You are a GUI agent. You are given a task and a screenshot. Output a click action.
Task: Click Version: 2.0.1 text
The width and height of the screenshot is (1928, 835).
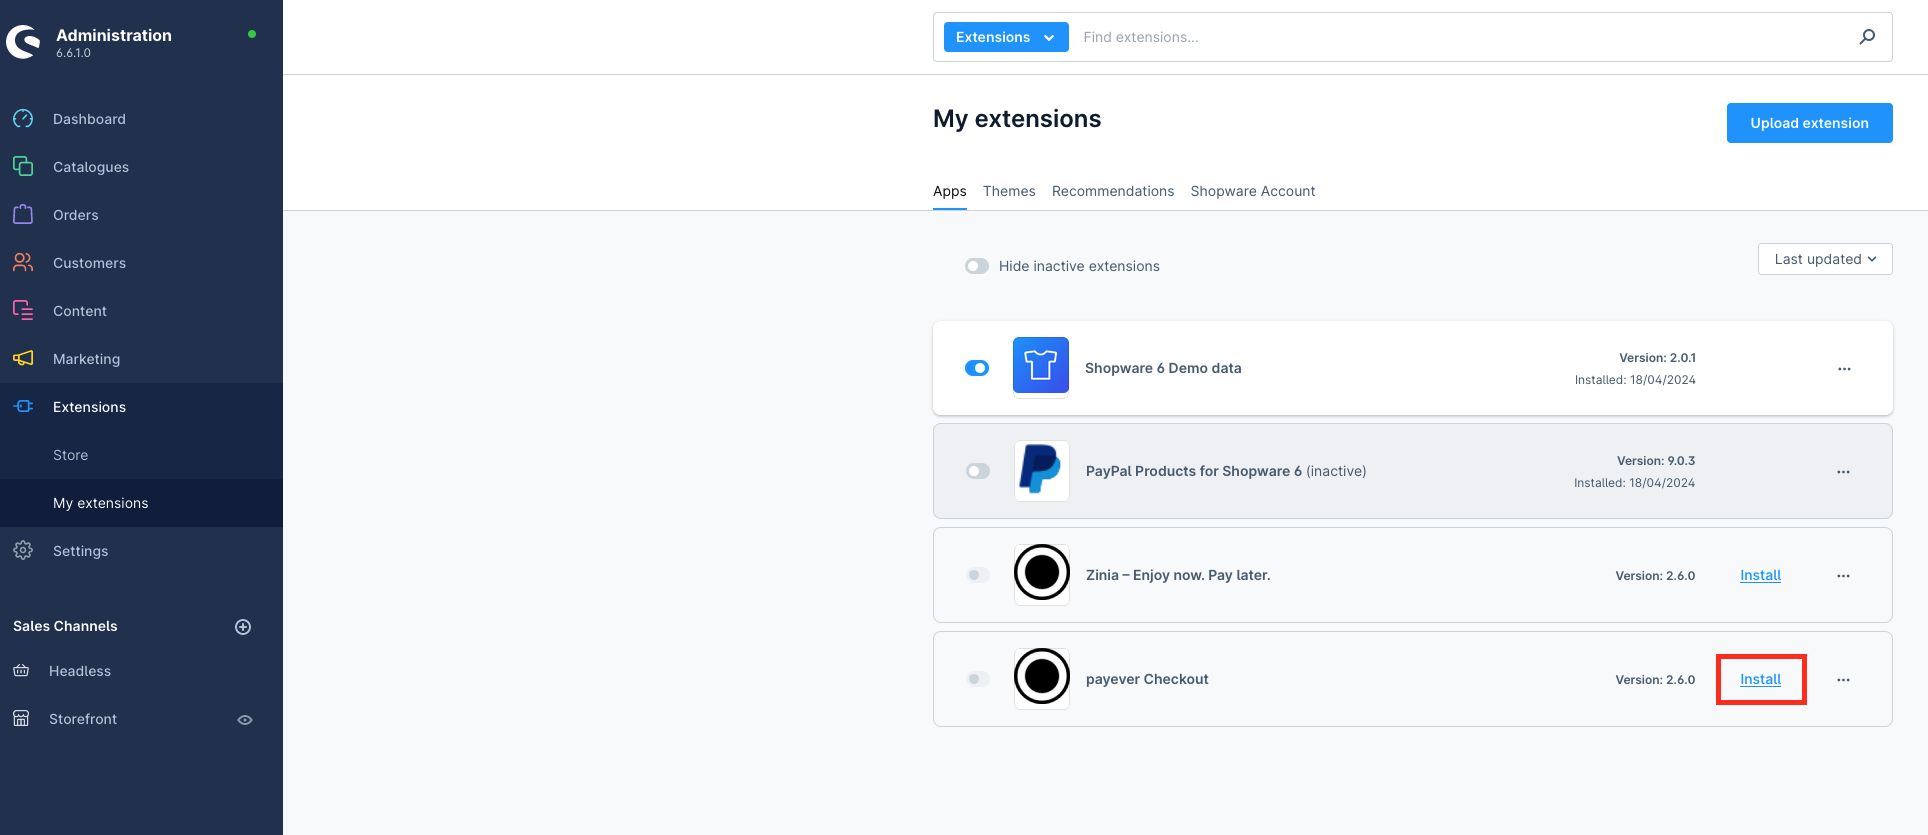coord(1657,358)
